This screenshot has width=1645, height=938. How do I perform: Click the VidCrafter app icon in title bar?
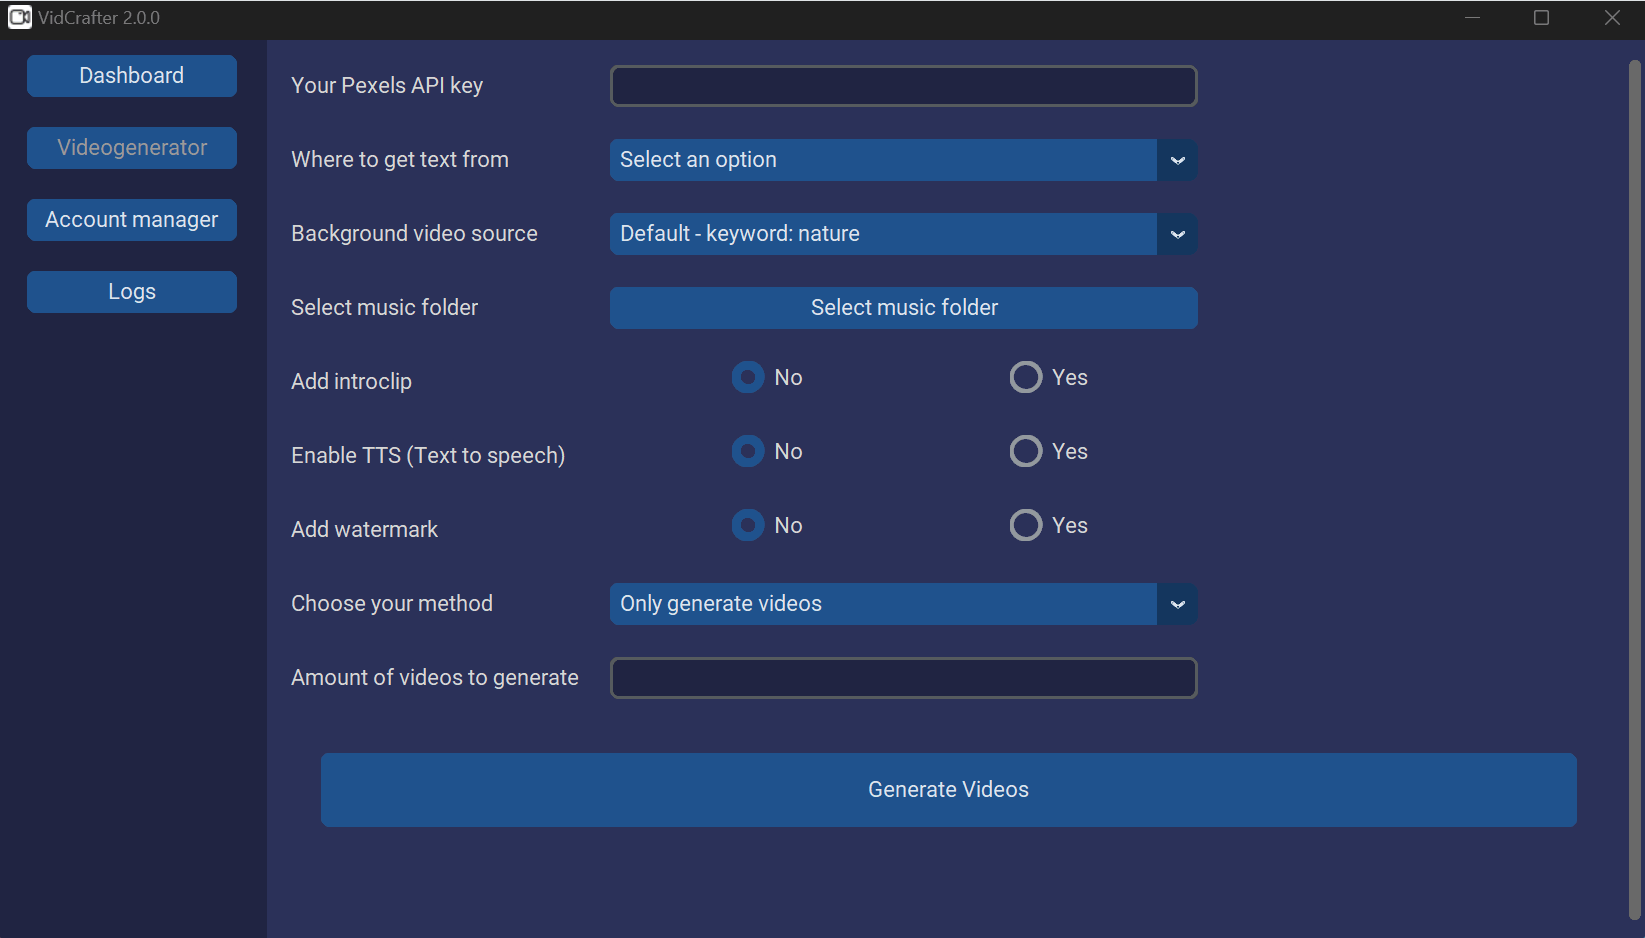click(19, 18)
